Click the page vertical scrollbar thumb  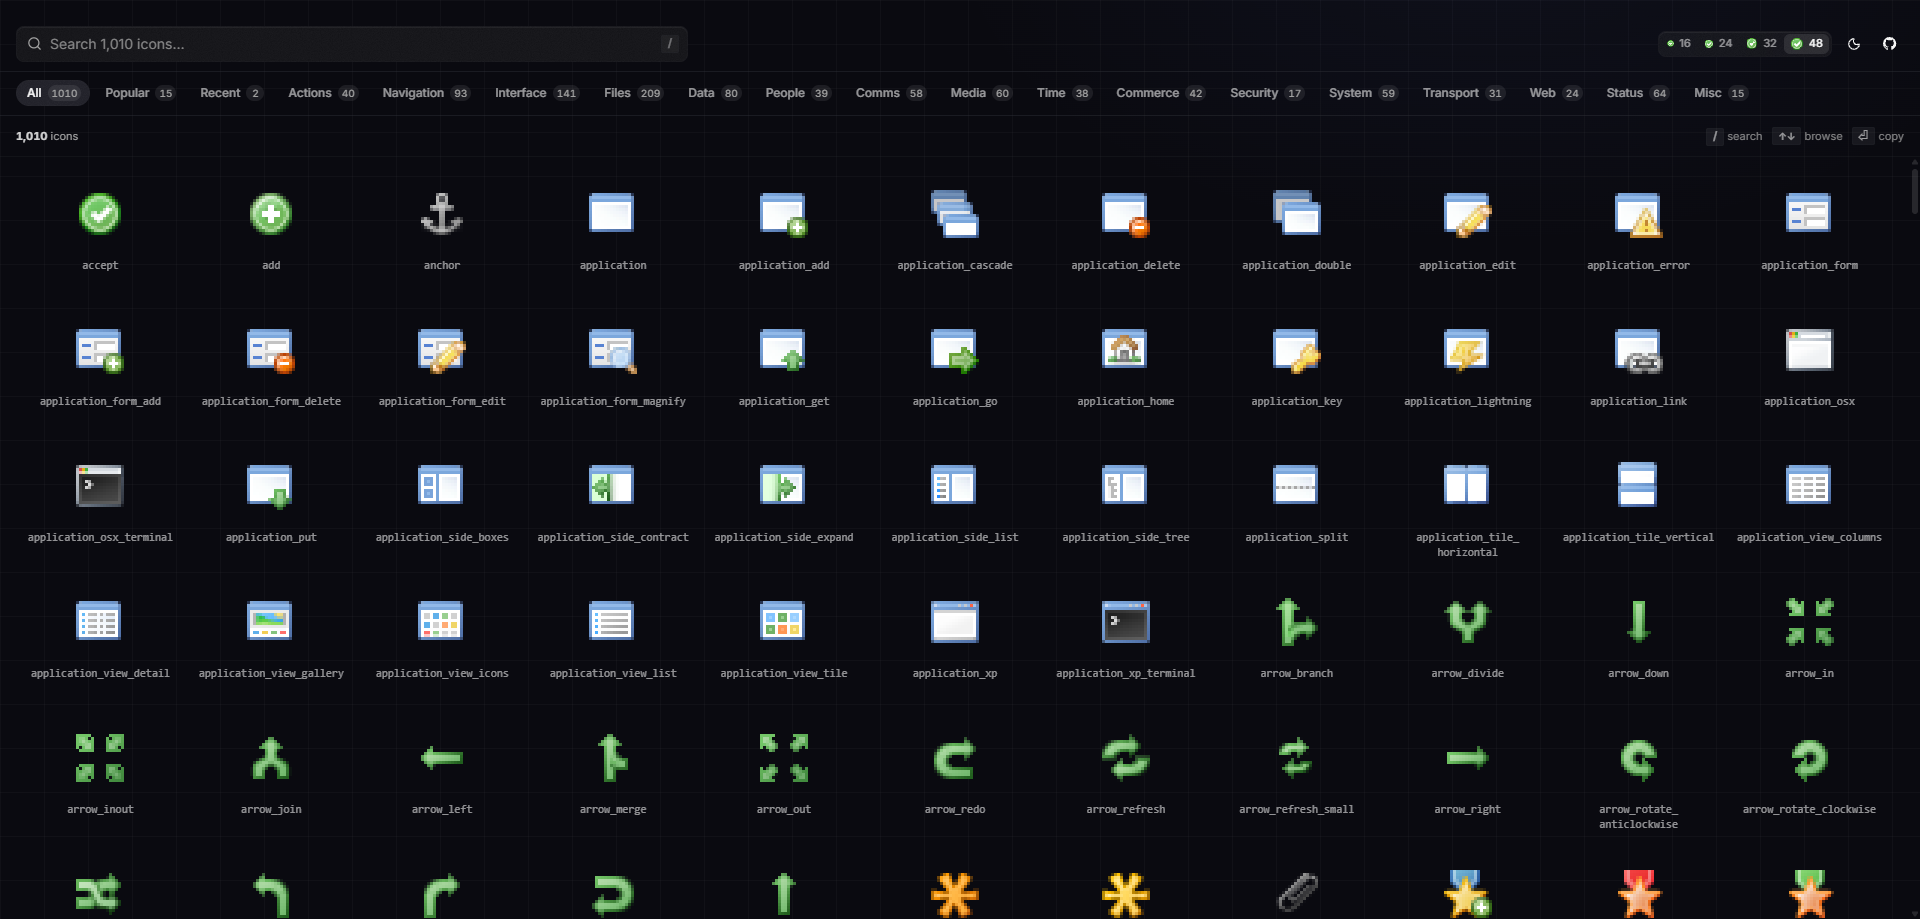(1914, 190)
